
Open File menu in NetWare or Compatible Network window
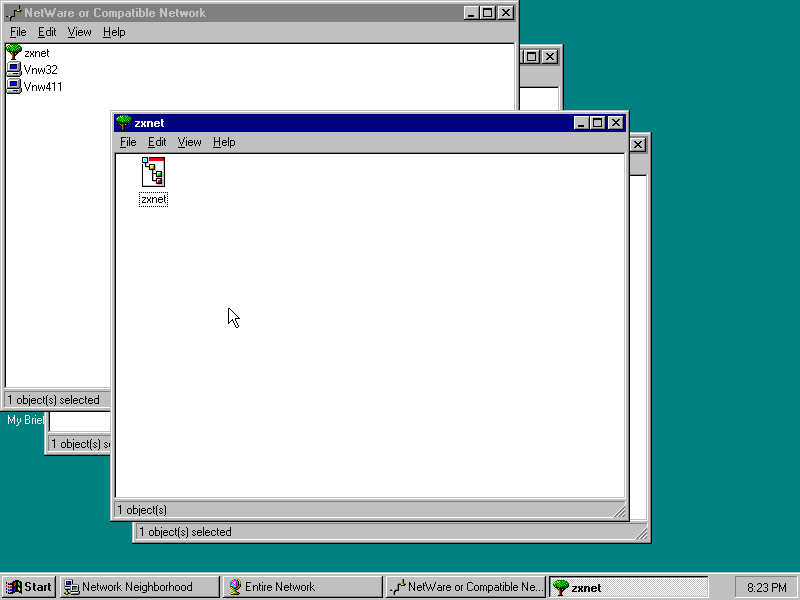pyautogui.click(x=18, y=32)
